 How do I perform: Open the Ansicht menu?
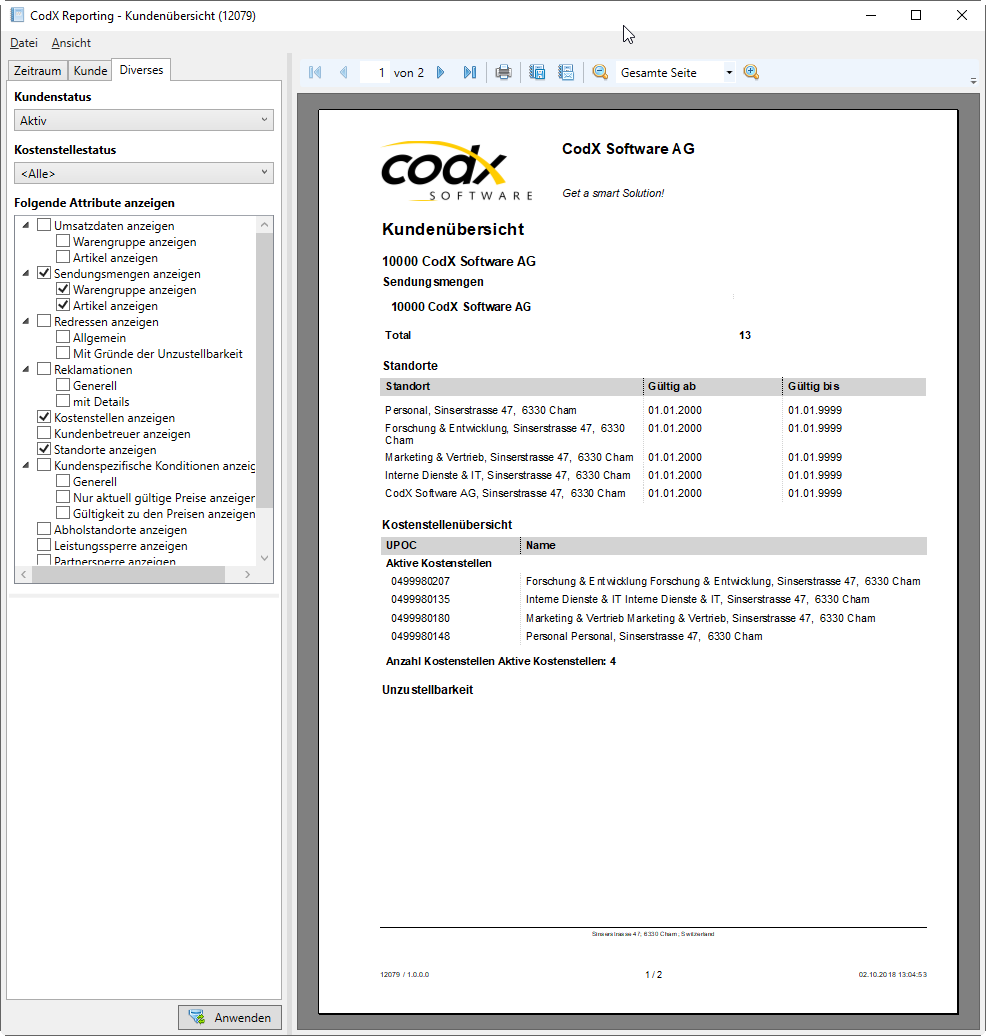pyautogui.click(x=71, y=43)
